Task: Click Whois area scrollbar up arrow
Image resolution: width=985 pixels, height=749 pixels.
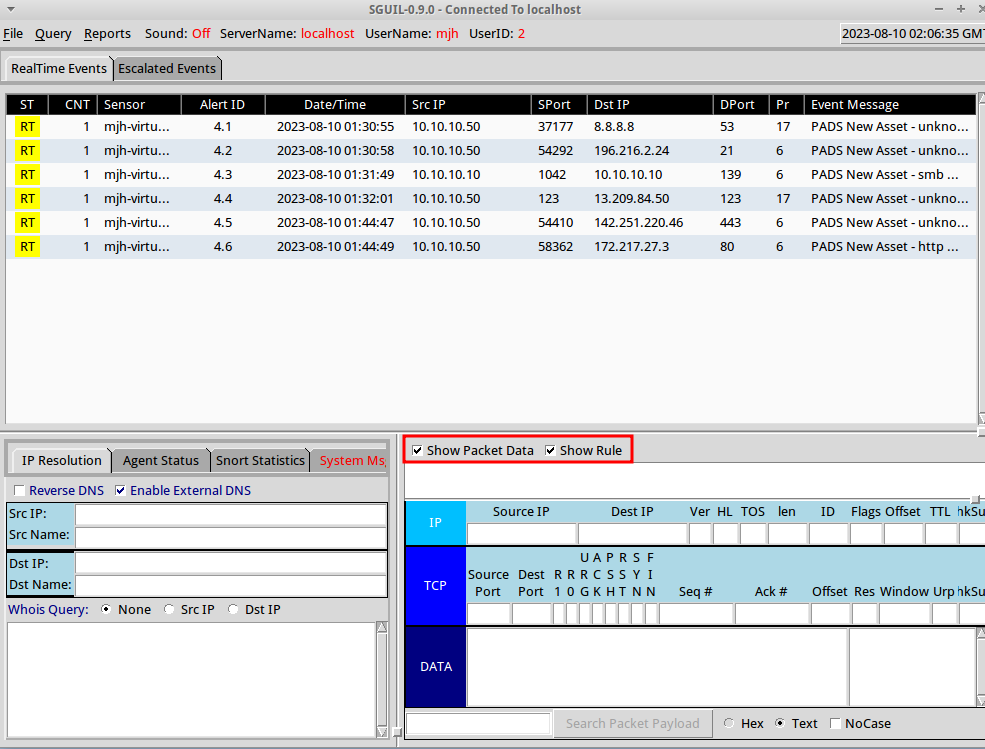Action: pos(382,627)
